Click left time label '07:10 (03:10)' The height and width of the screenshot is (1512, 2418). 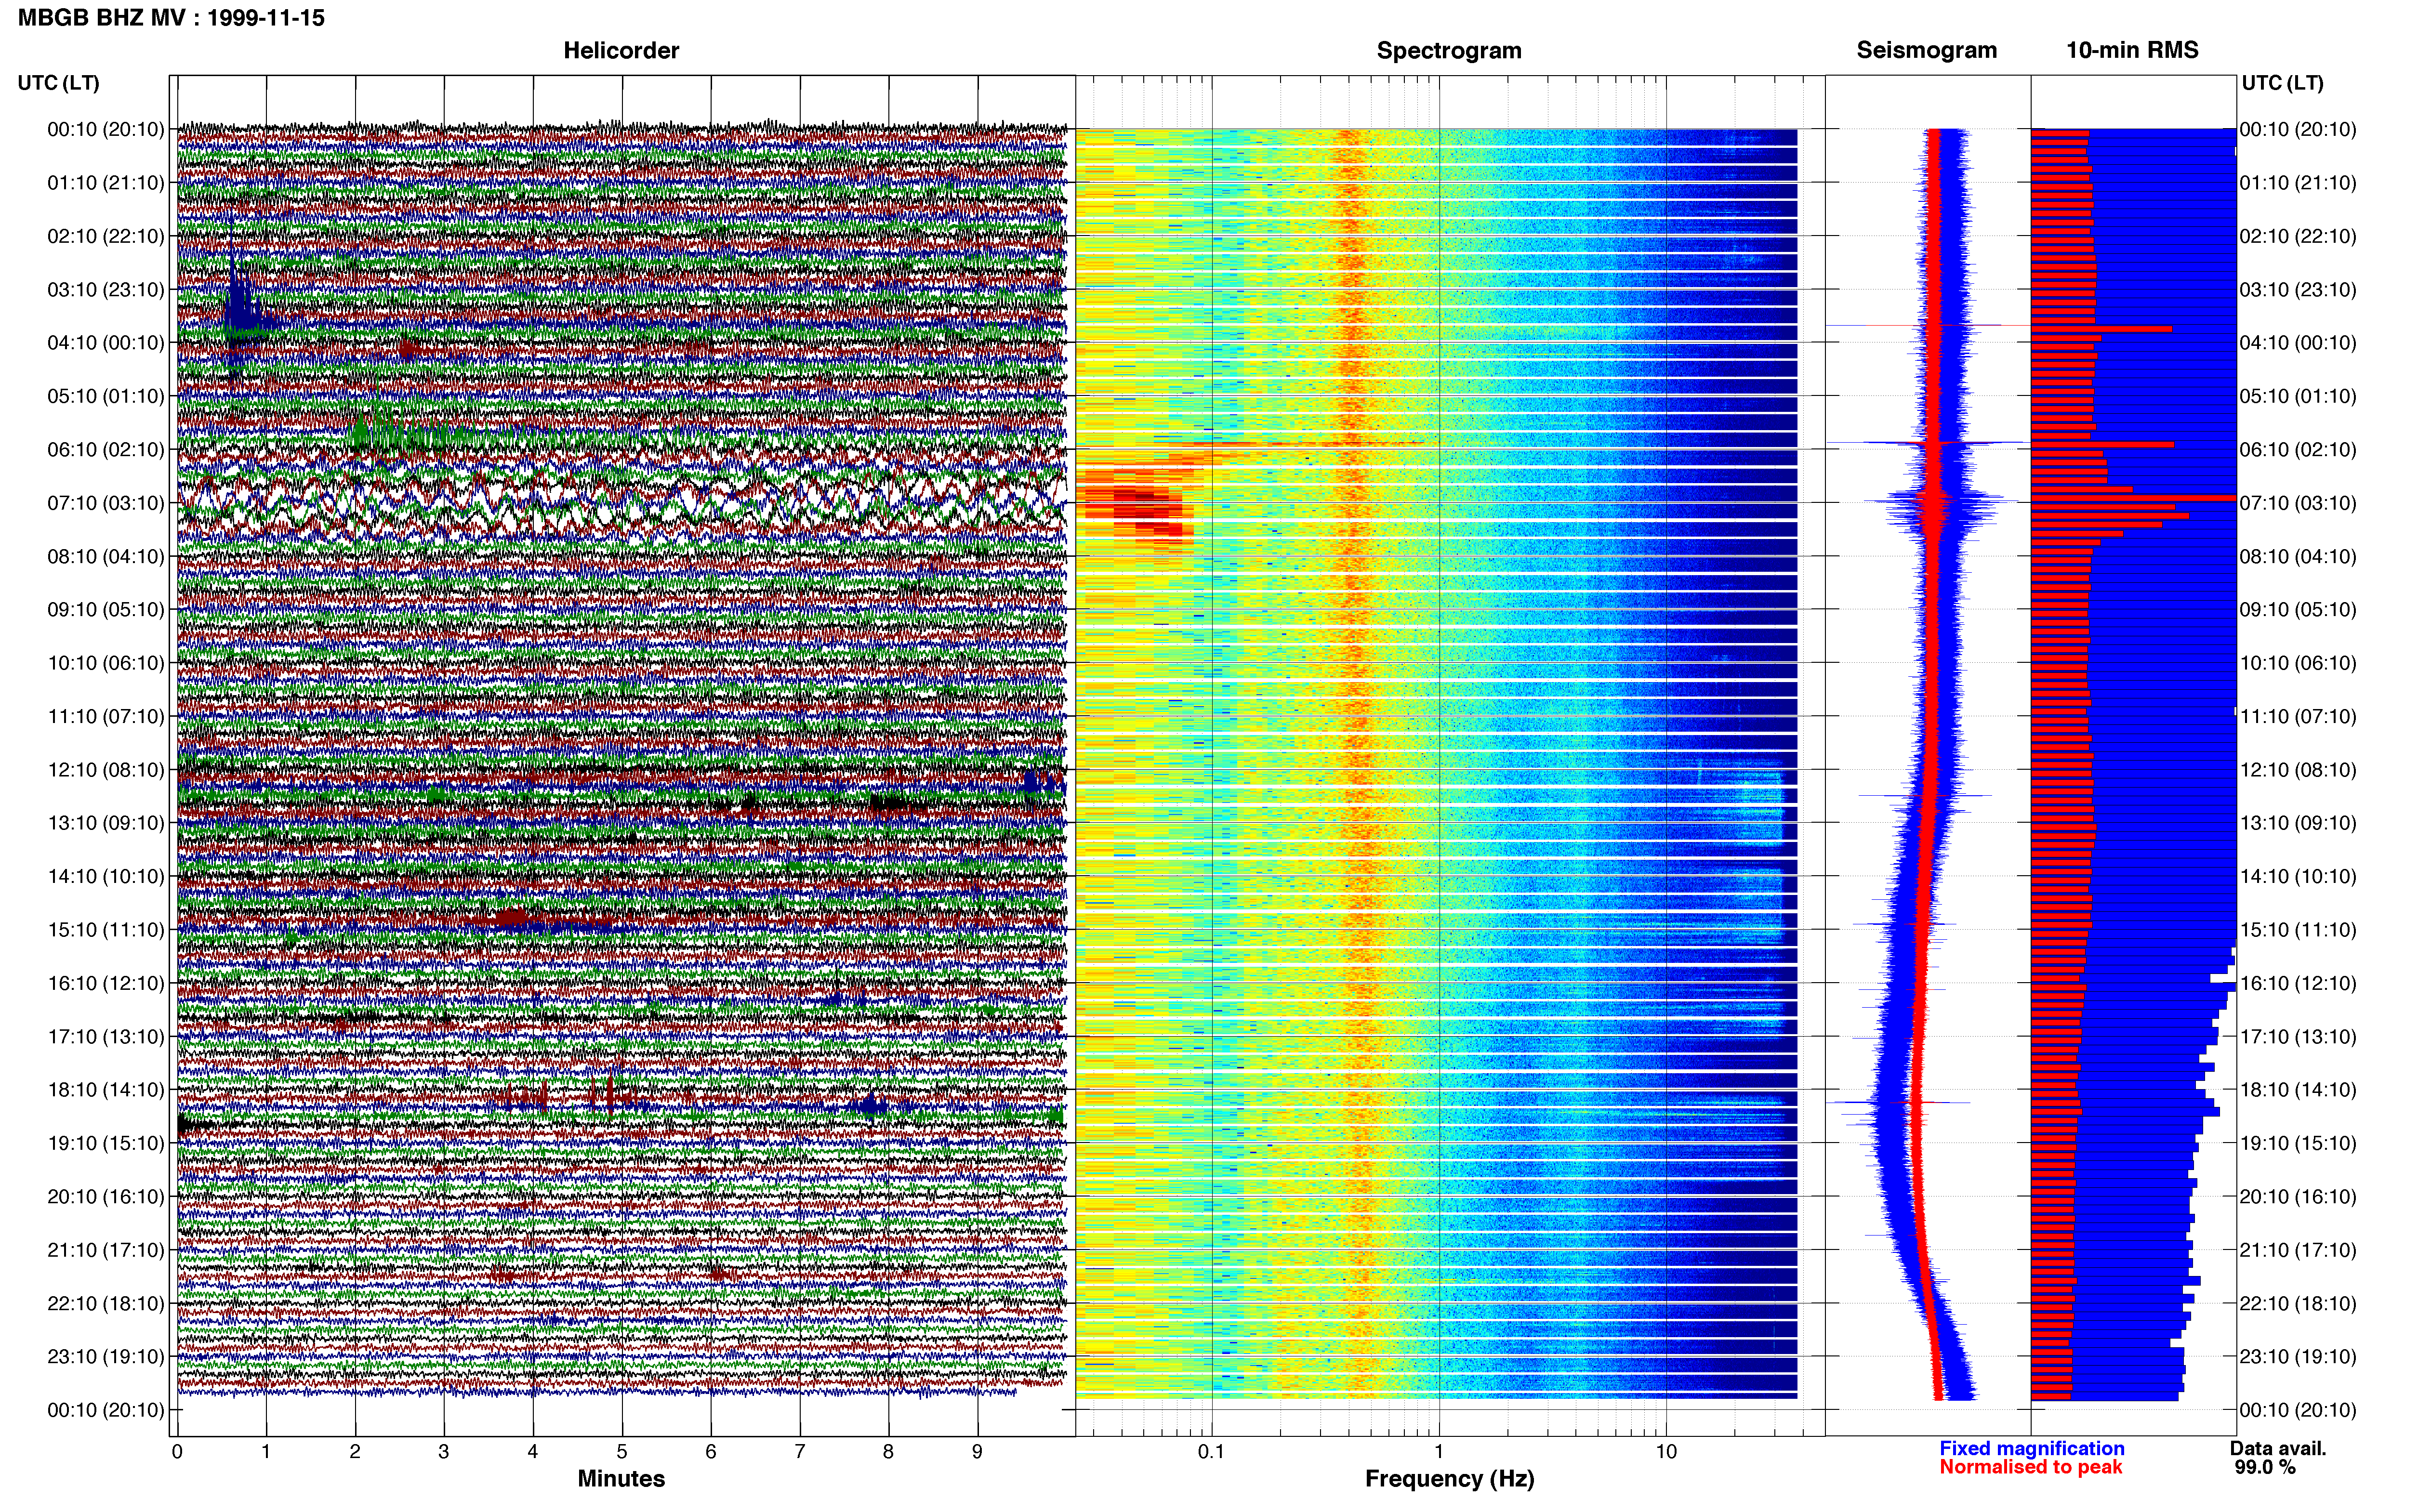[x=106, y=502]
